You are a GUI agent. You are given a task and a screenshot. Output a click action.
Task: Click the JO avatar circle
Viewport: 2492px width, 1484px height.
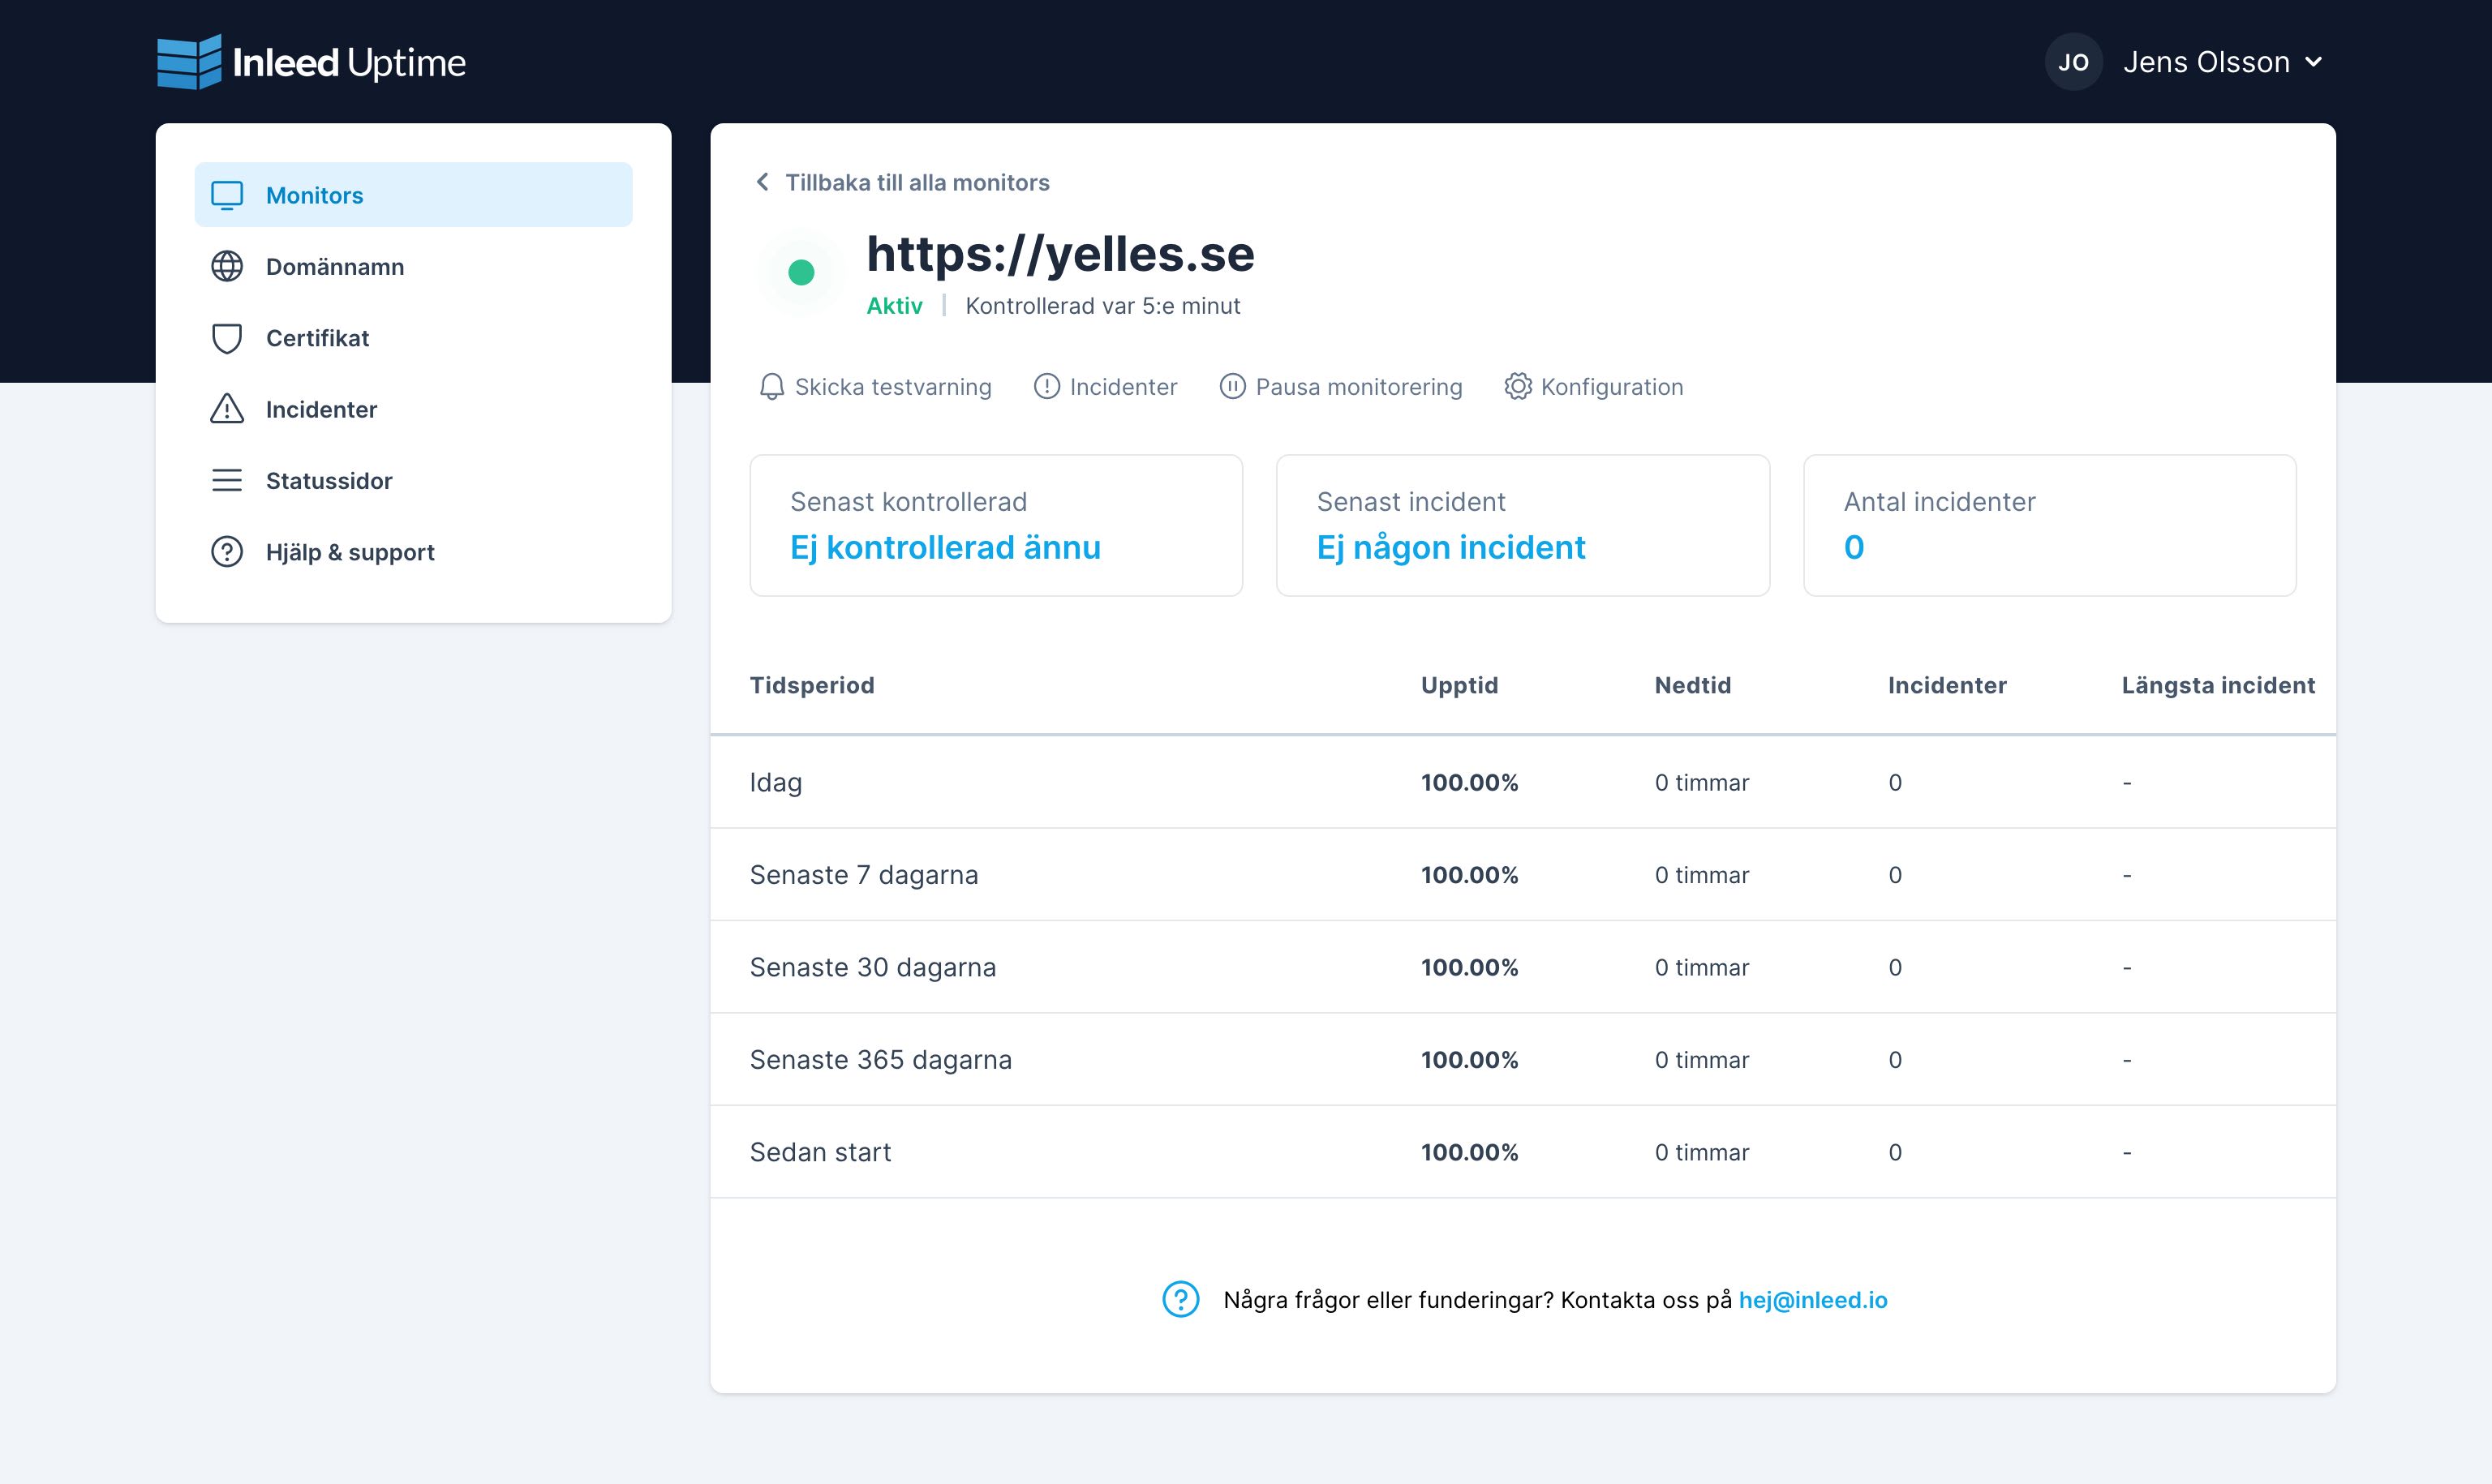point(2073,62)
